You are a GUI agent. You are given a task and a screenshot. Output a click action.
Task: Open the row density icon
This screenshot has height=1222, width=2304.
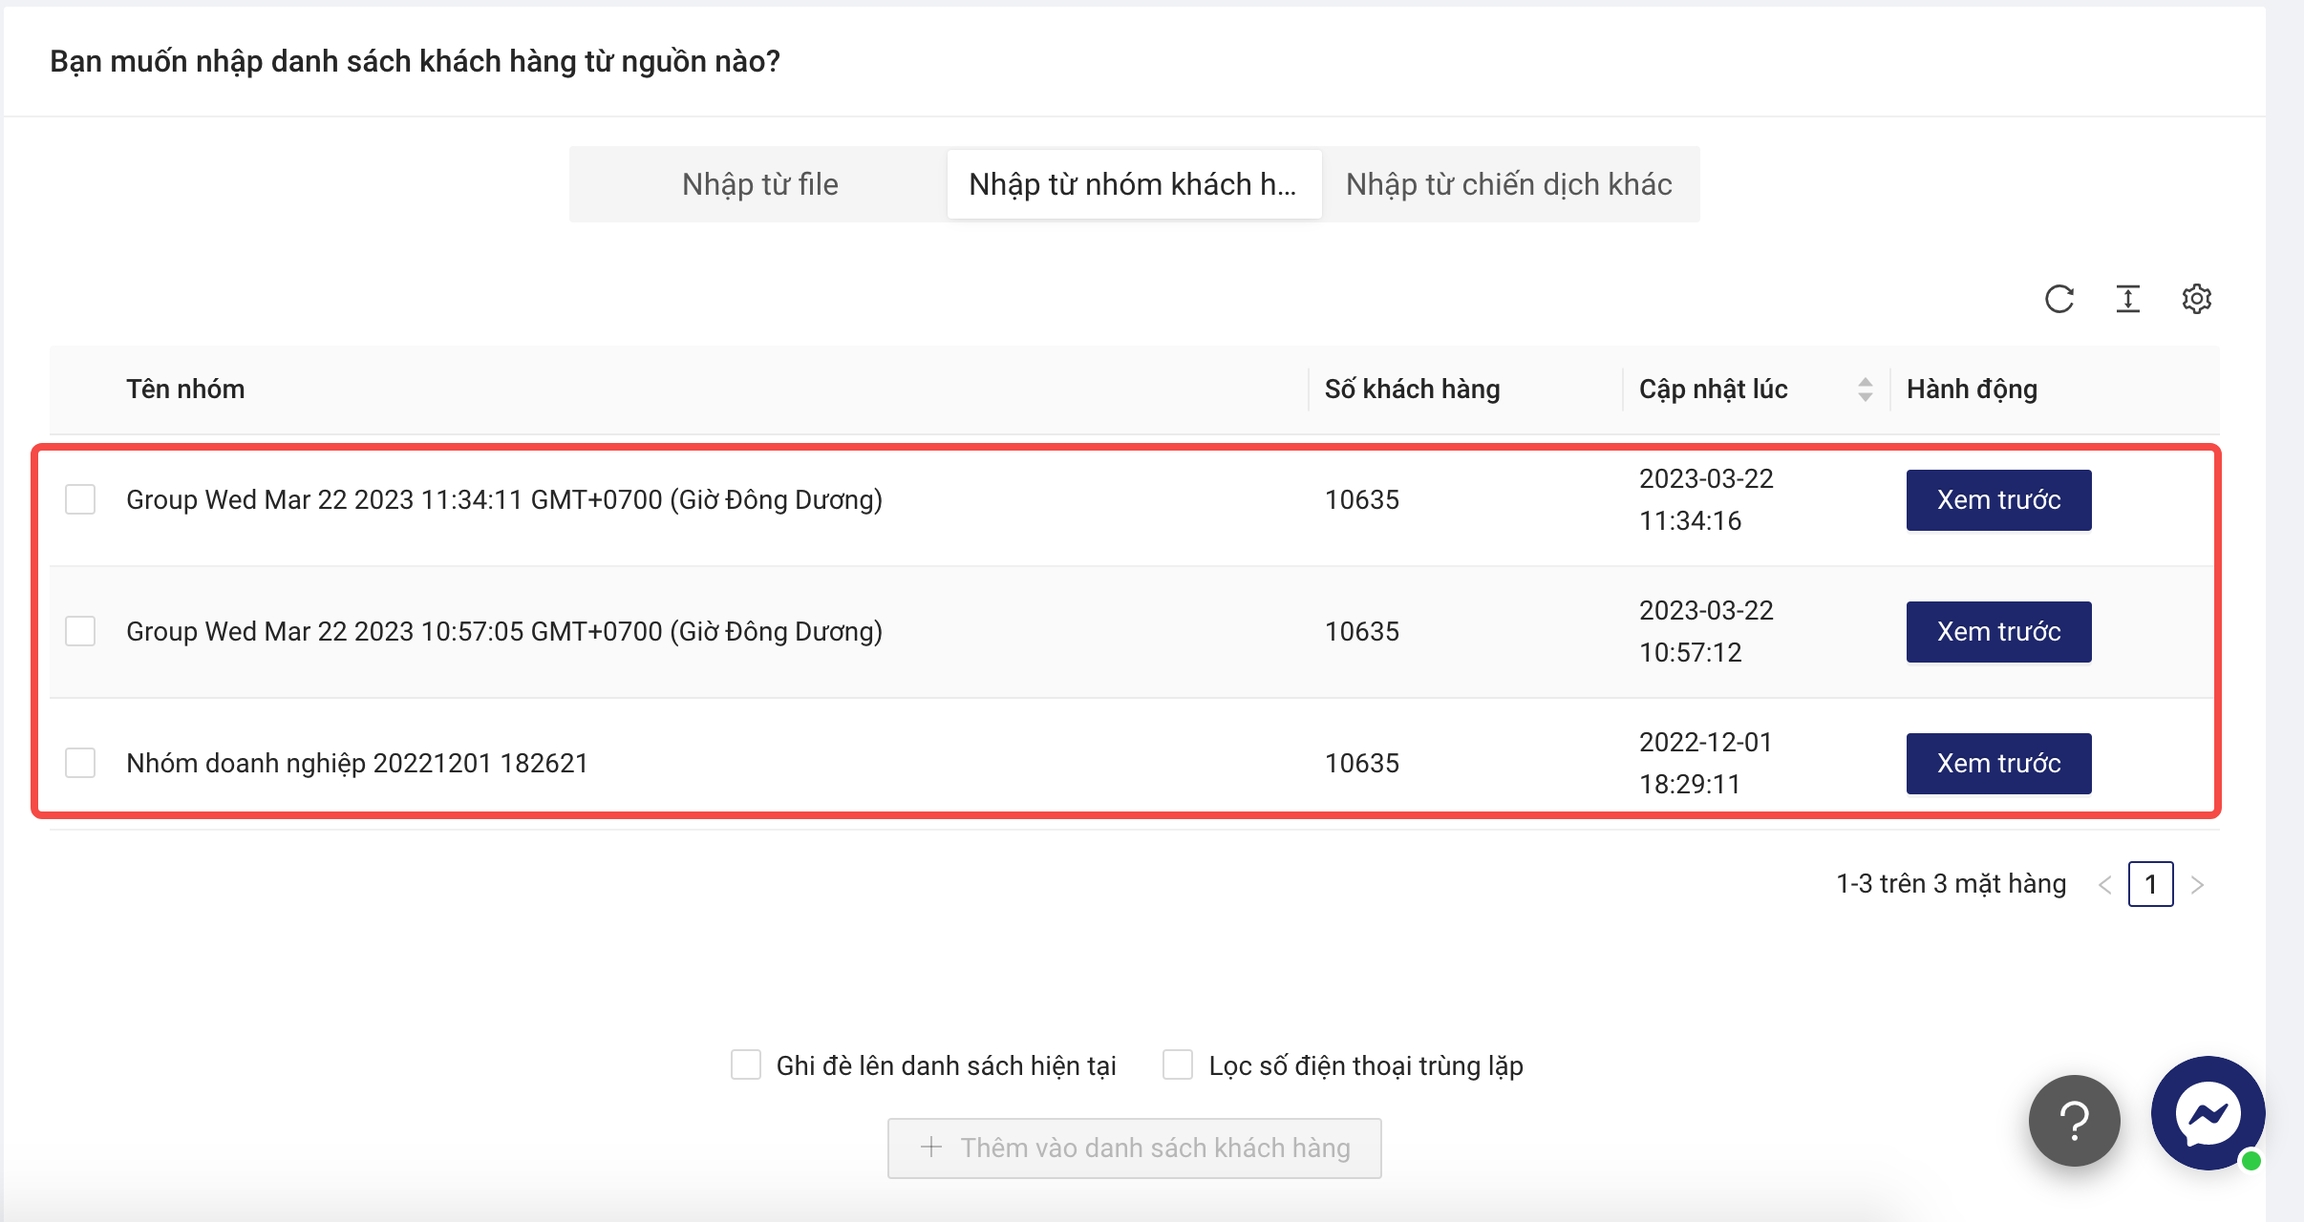2128,299
